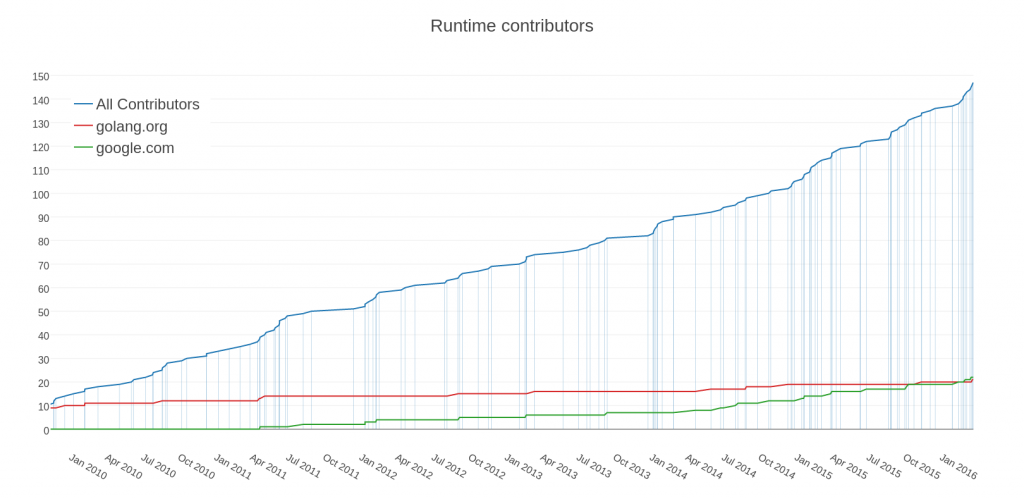Click the Jul 2010 x-axis label

[158, 467]
